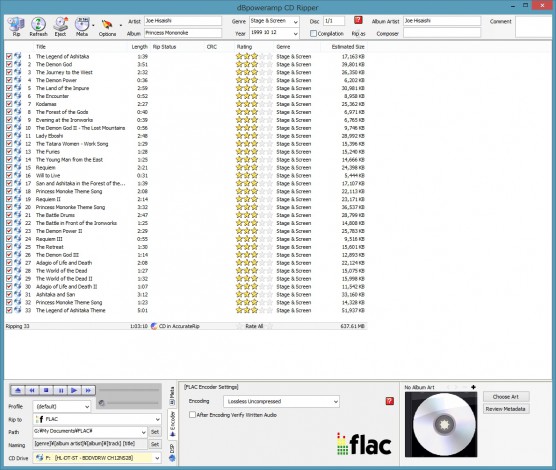Click the Composer input field
Screen dimensions: 556x470
coord(442,33)
